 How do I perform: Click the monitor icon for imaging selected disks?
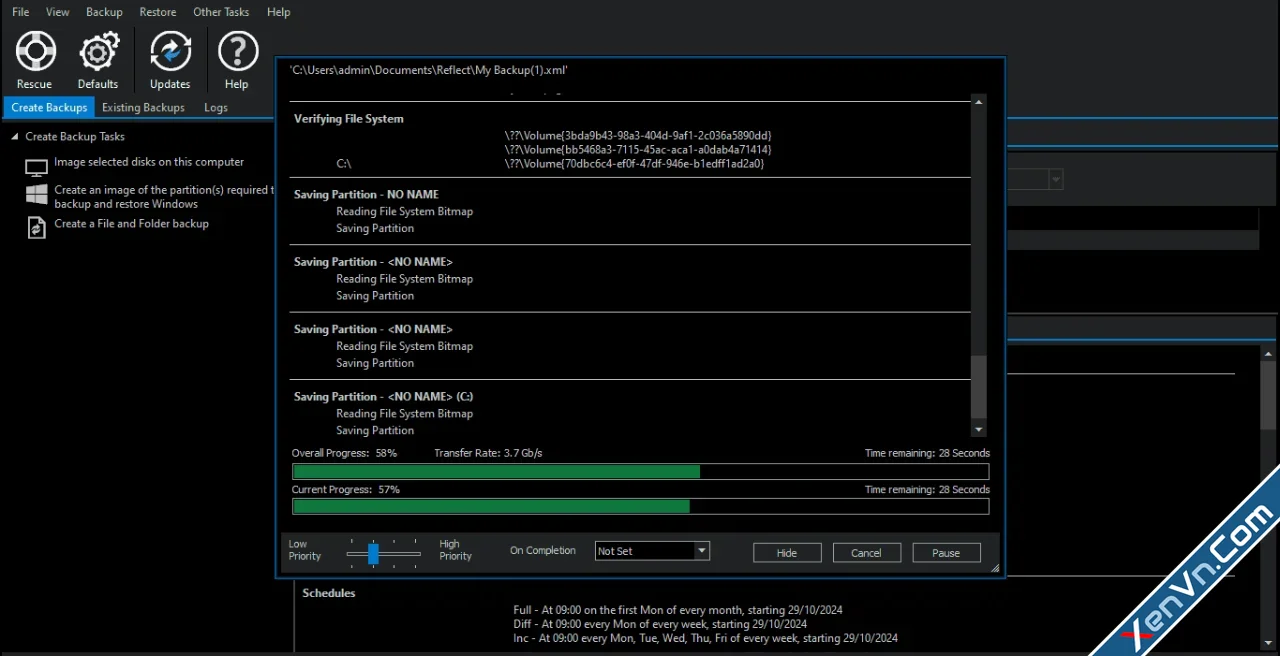point(37,167)
